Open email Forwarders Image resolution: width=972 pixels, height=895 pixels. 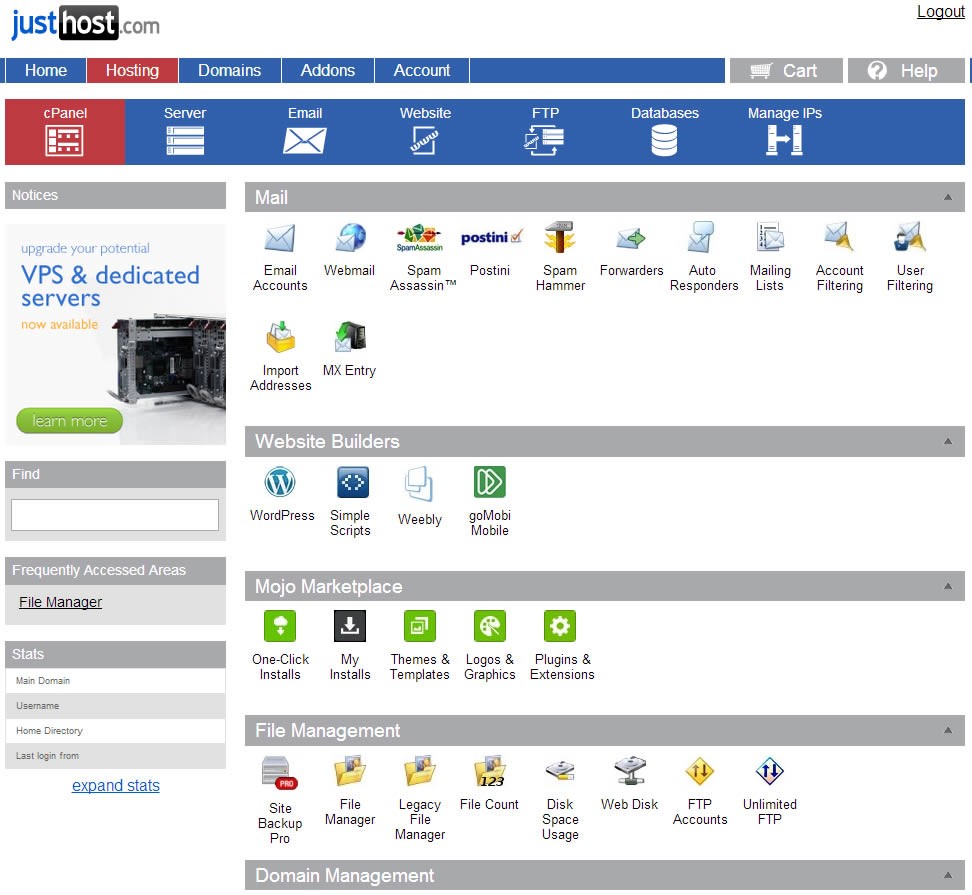631,239
